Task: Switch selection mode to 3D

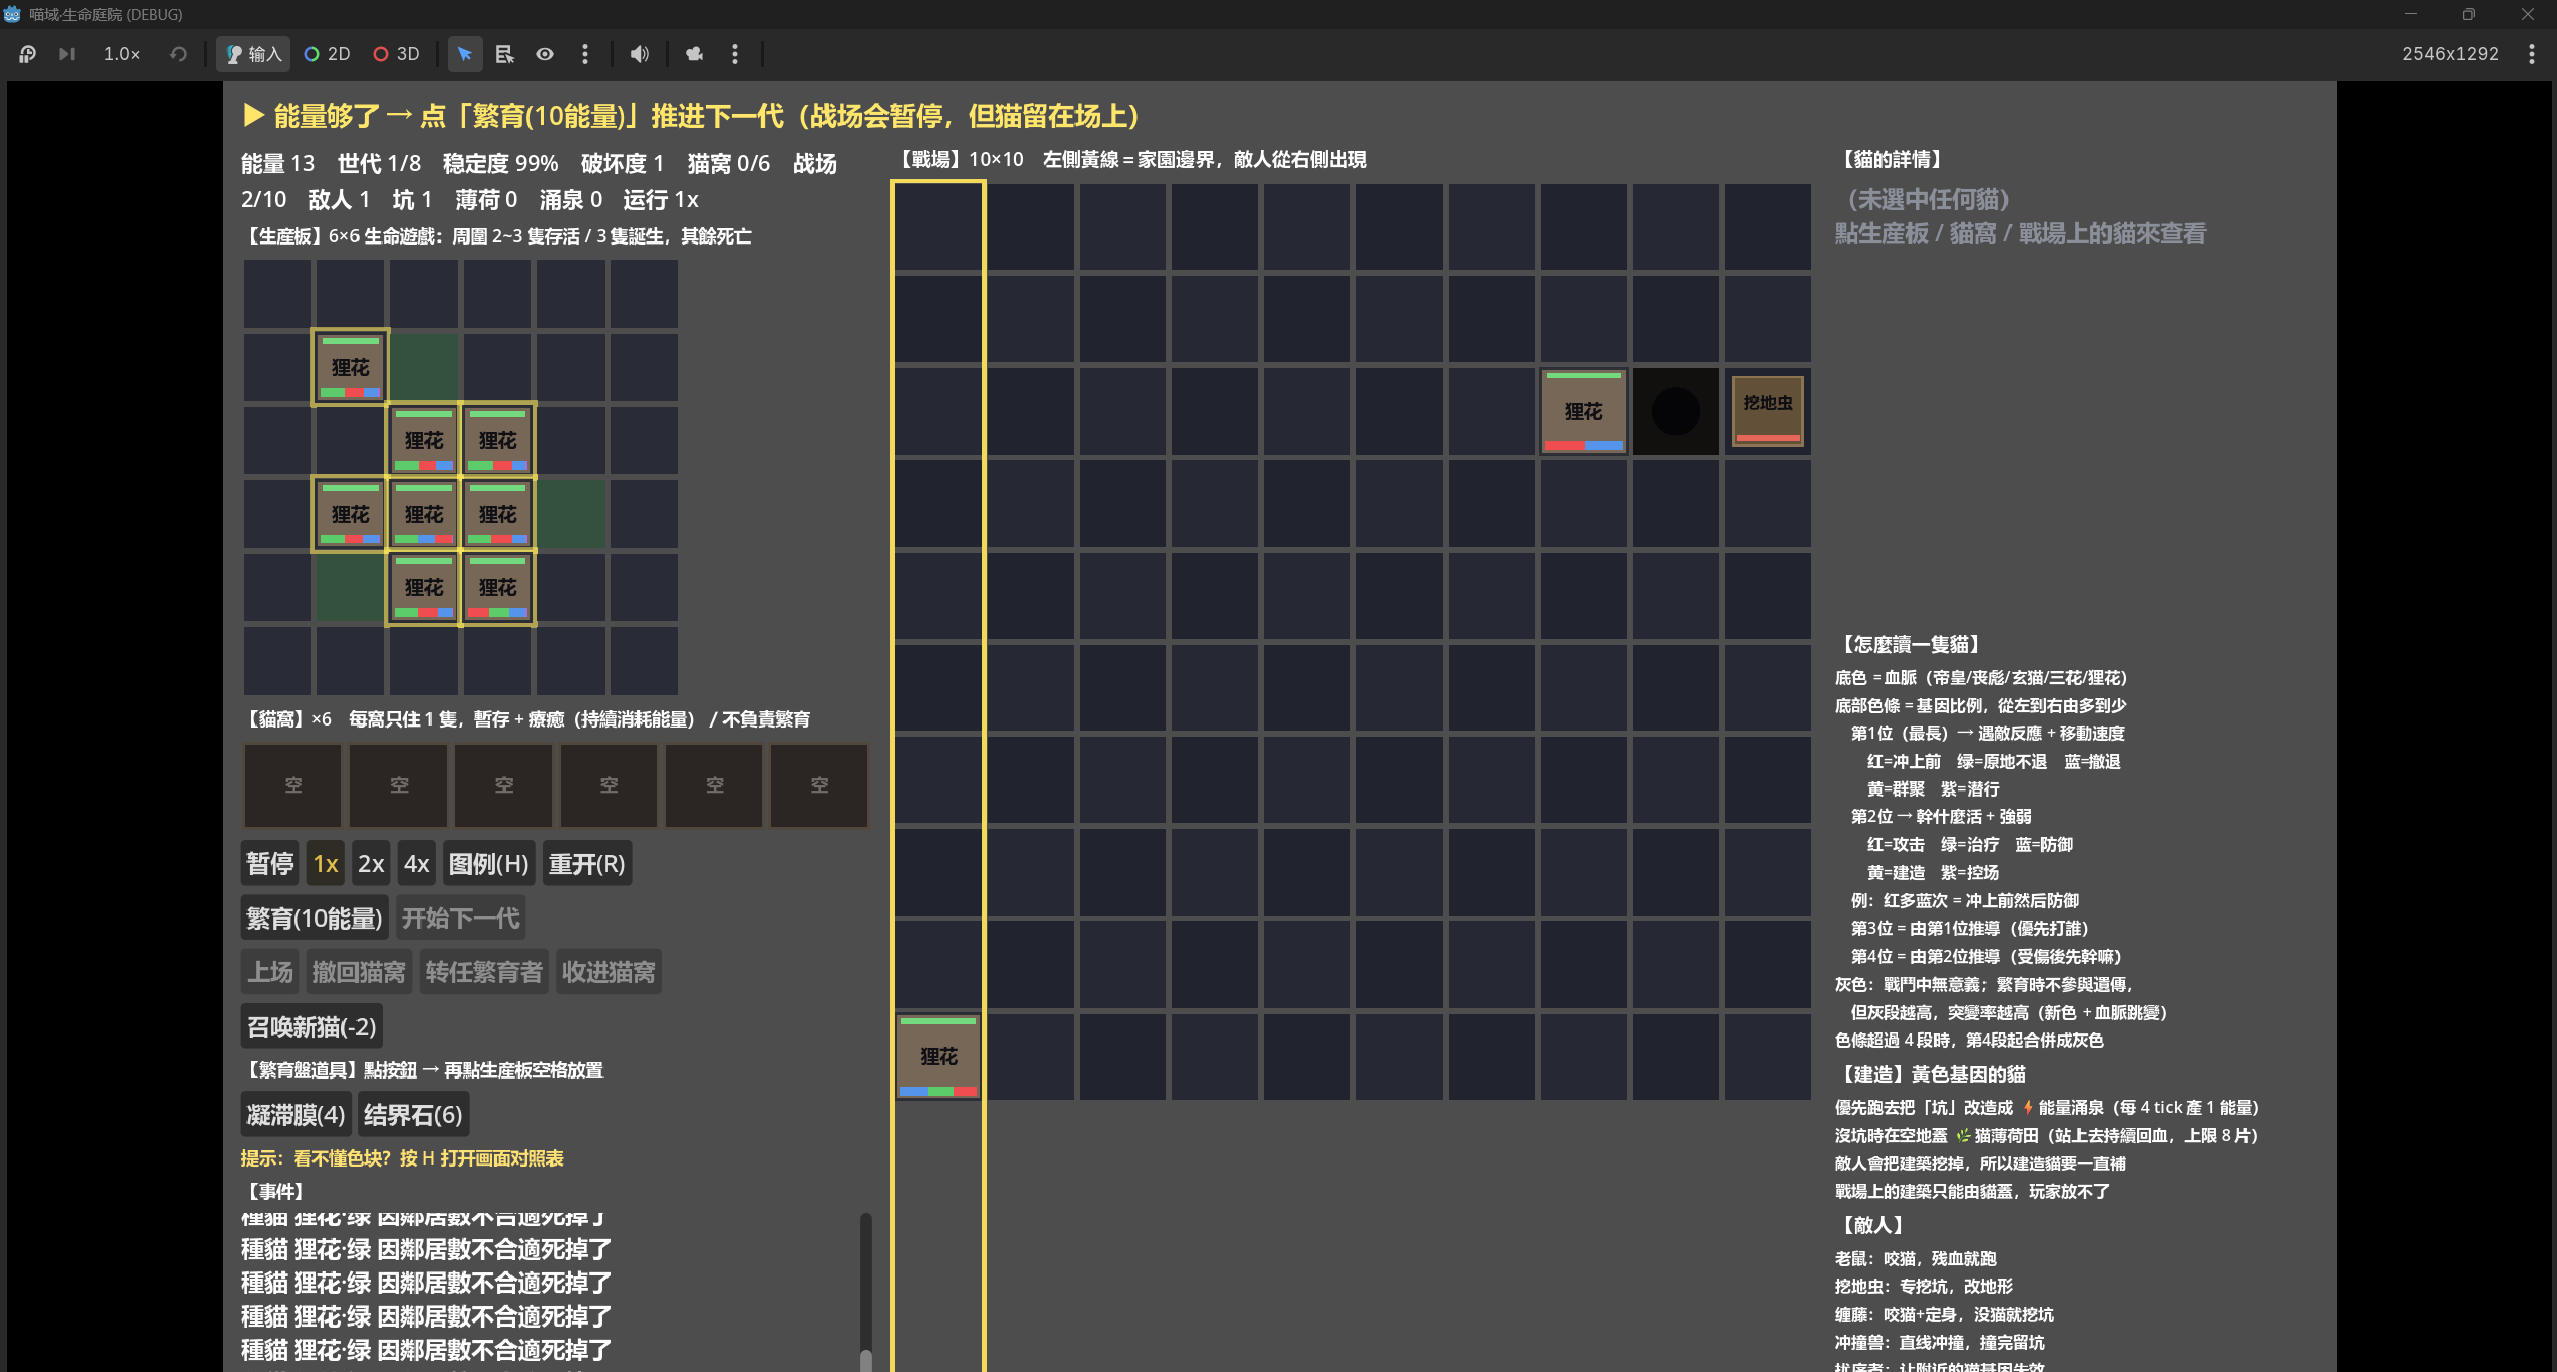Action: pyautogui.click(x=396, y=54)
